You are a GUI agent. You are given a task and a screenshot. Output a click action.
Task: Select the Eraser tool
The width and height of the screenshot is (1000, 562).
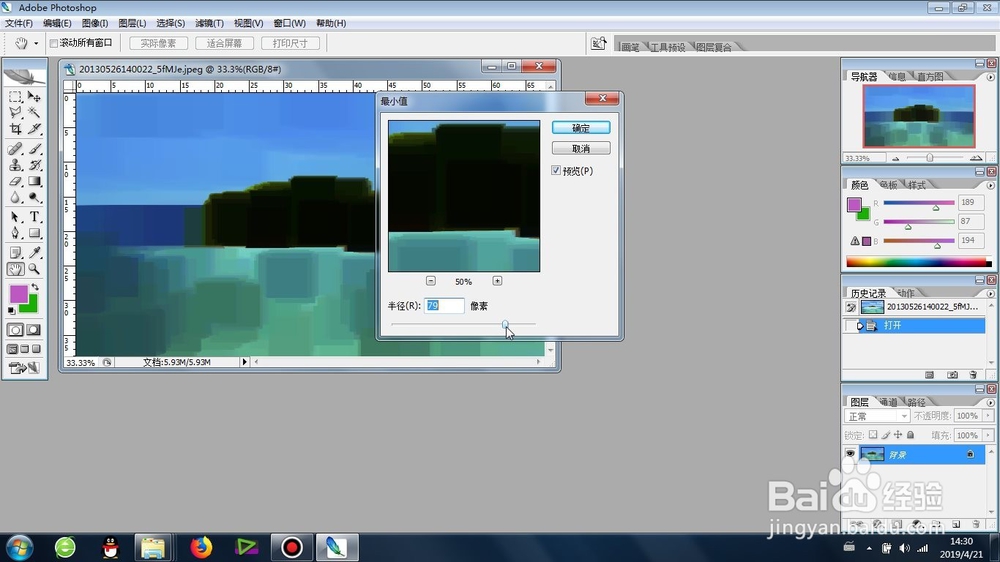[15, 182]
